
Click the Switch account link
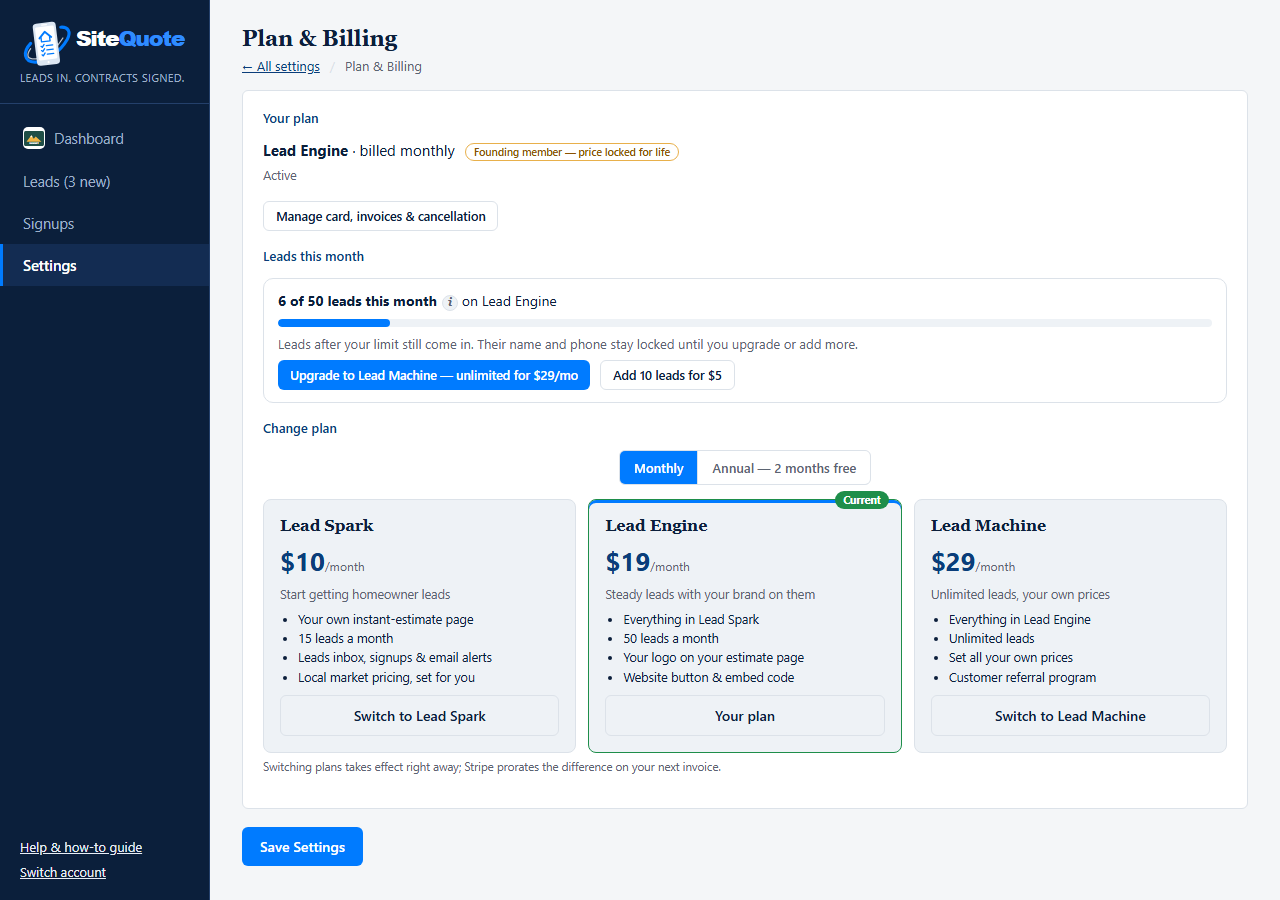63,873
